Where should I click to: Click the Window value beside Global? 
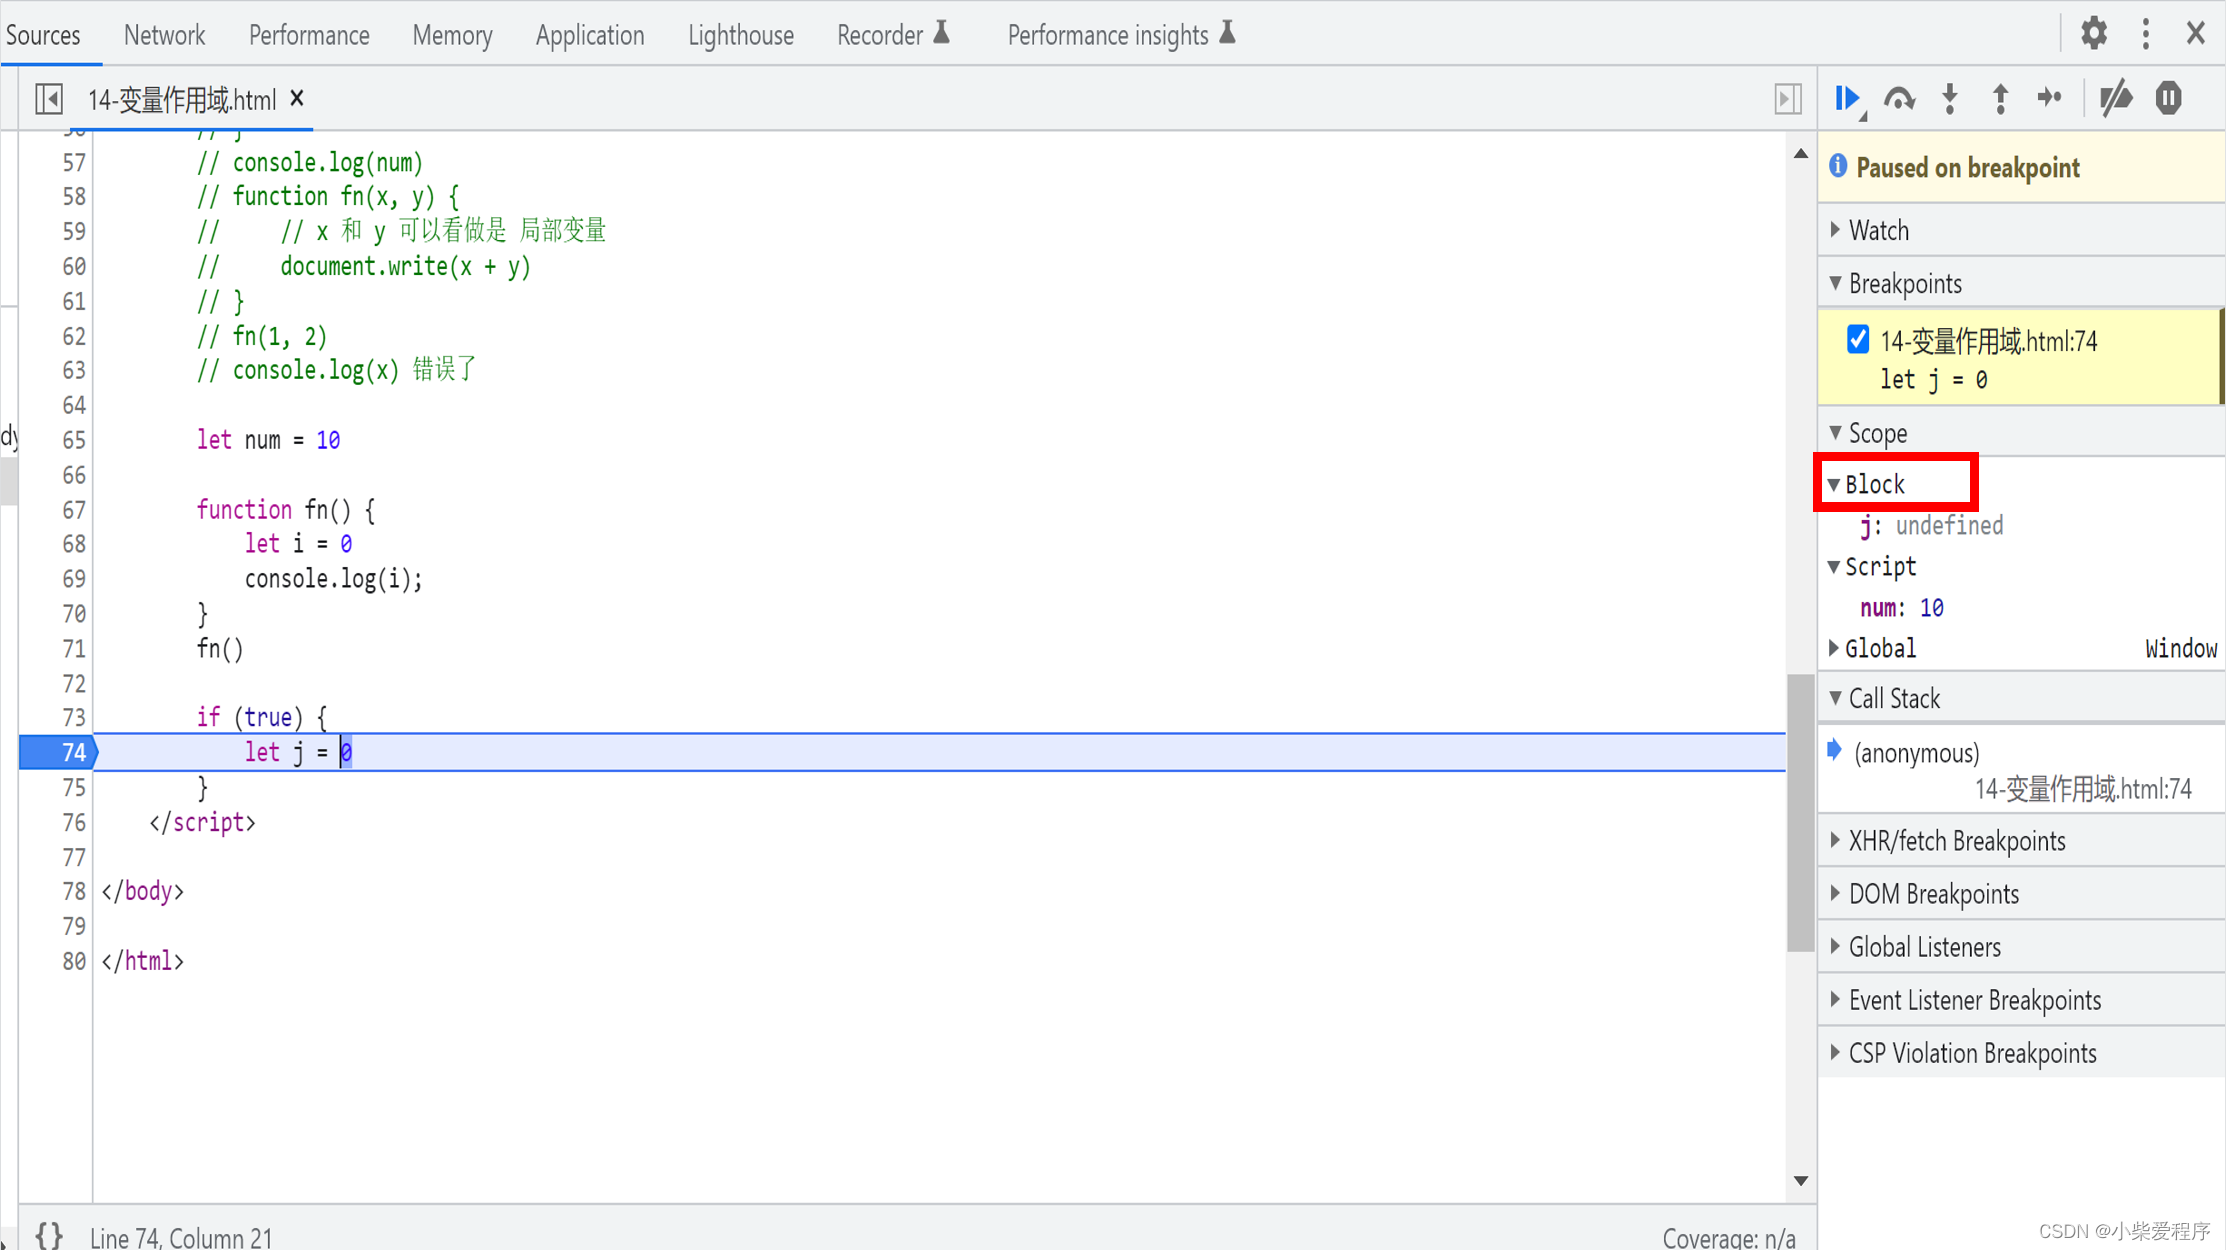(x=2181, y=648)
